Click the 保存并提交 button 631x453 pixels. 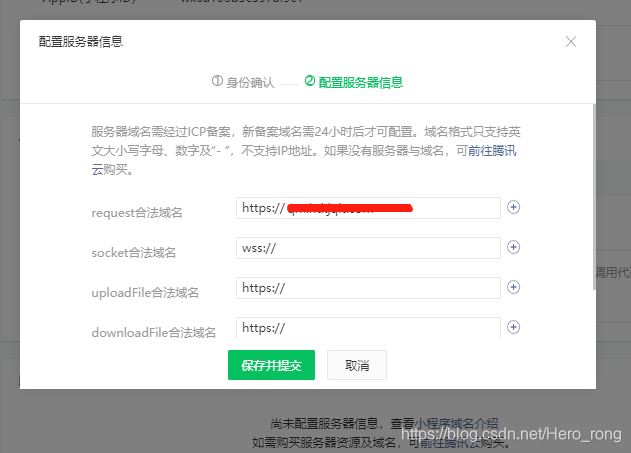point(271,365)
